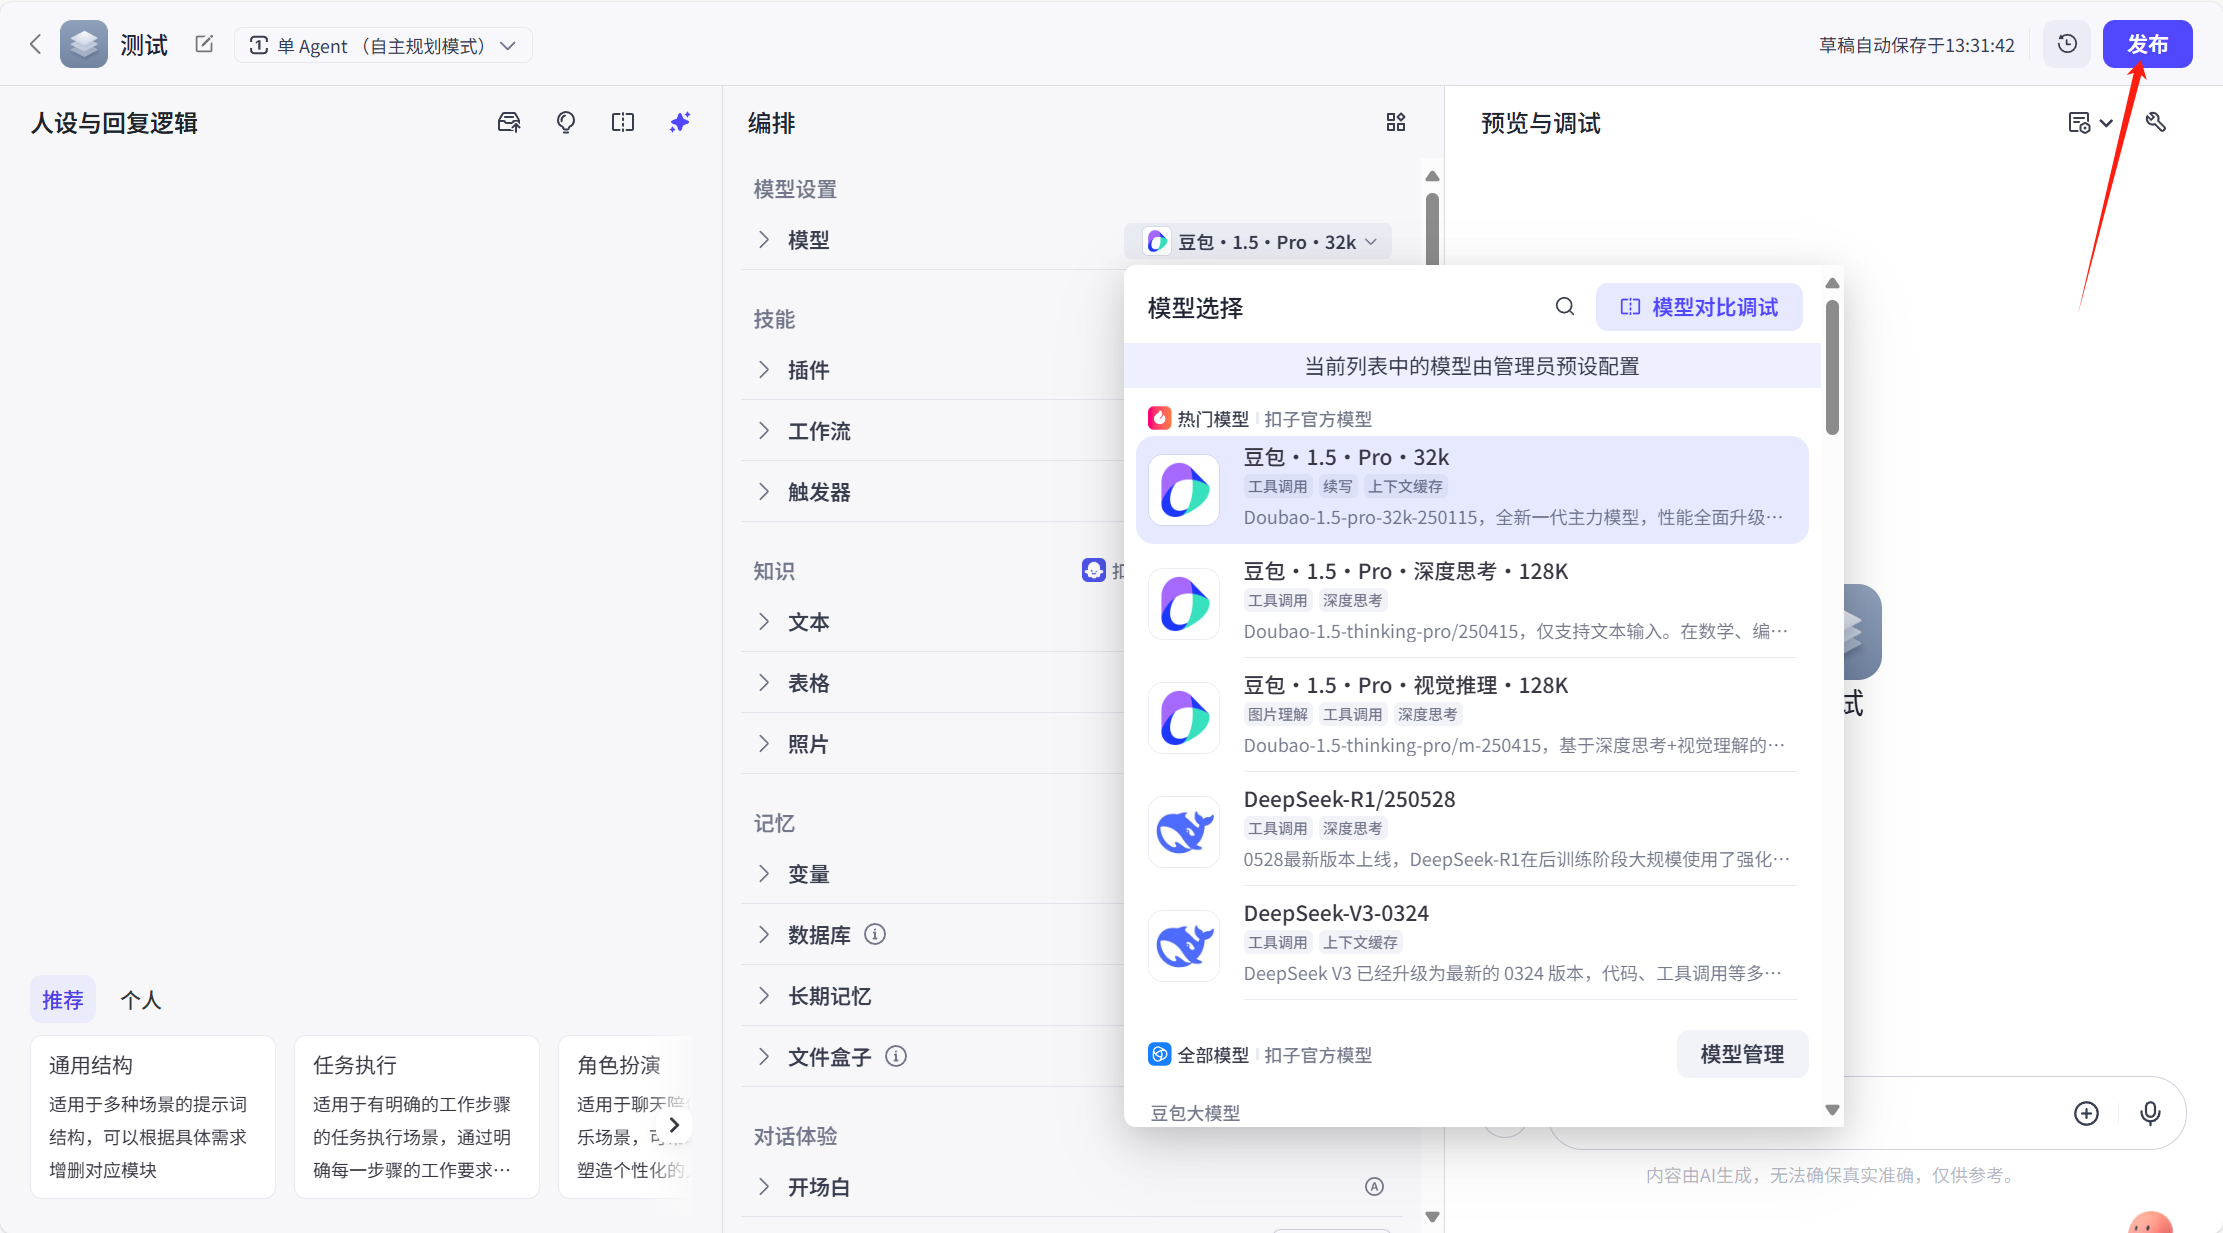
Task: Select the 通用结构 prompt template card
Action: [153, 1117]
